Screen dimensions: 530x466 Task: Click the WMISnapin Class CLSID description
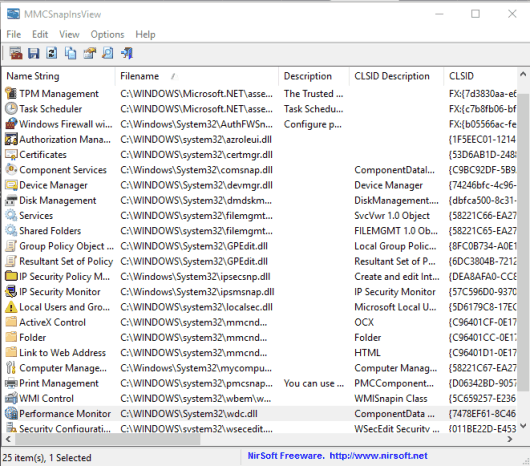click(391, 398)
